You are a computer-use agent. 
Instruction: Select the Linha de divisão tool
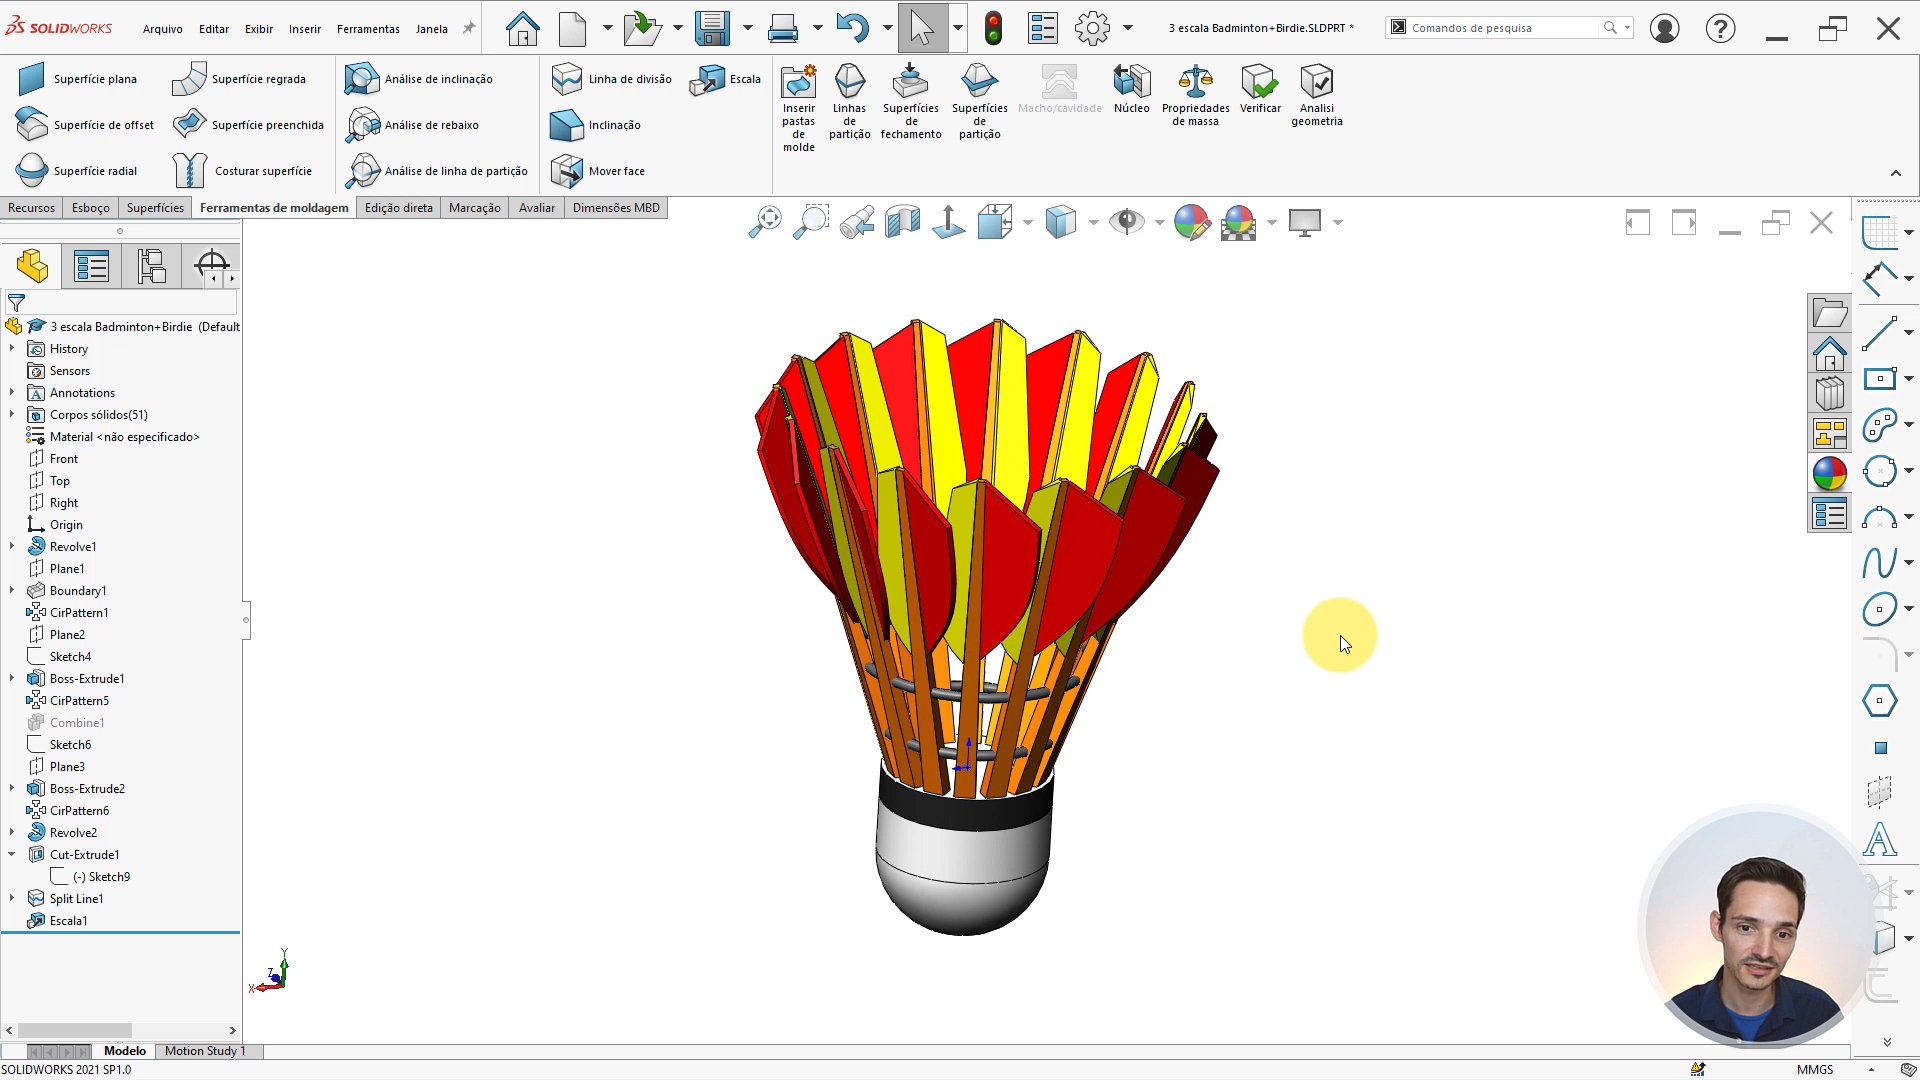pyautogui.click(x=611, y=79)
